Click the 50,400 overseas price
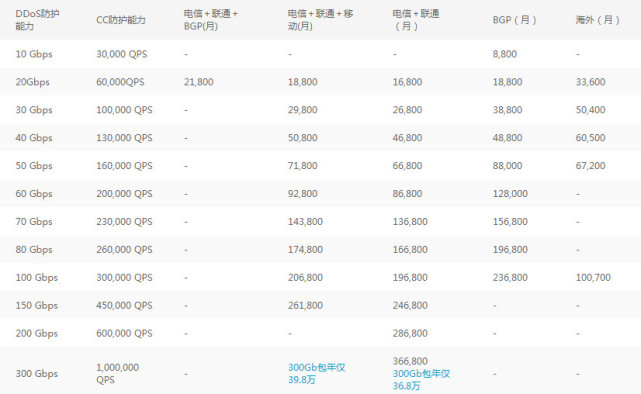The width and height of the screenshot is (641, 394). 591,110
